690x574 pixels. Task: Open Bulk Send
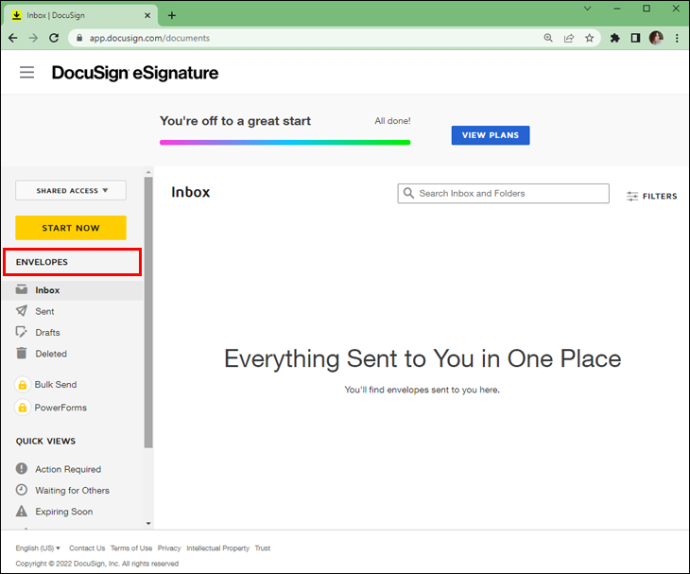coord(55,385)
